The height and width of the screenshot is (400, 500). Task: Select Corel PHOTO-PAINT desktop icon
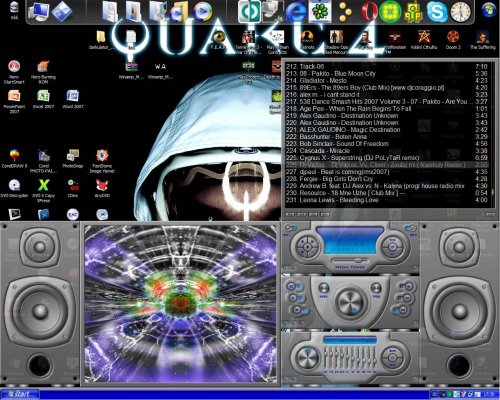point(43,161)
